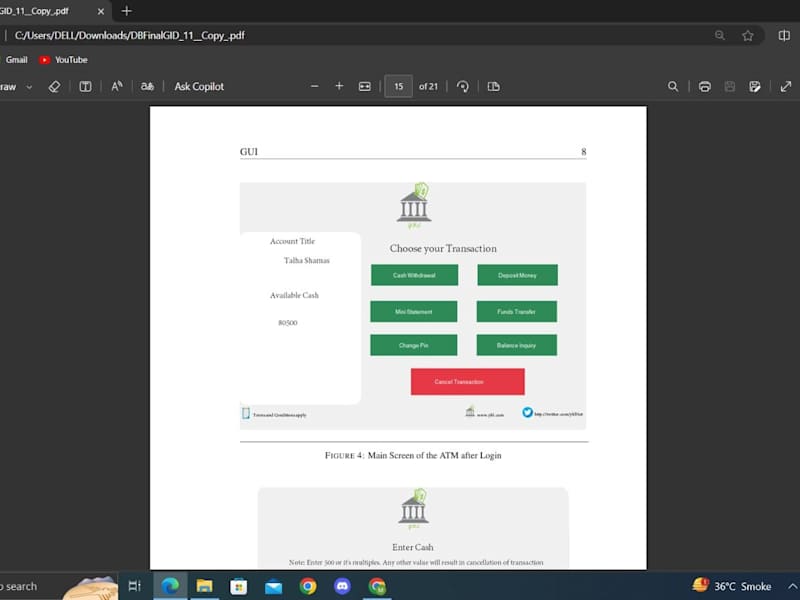Open the YouTube bookmark

63,60
